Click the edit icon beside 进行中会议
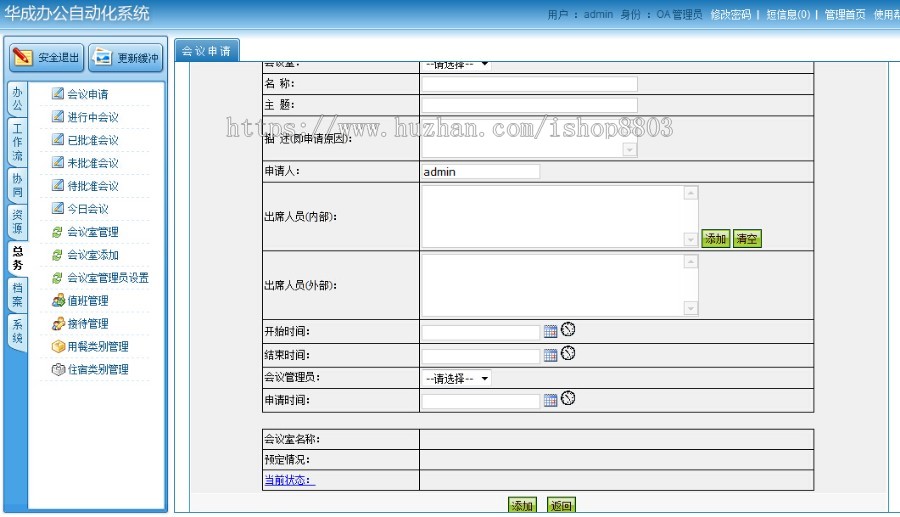900x517 pixels. point(57,116)
